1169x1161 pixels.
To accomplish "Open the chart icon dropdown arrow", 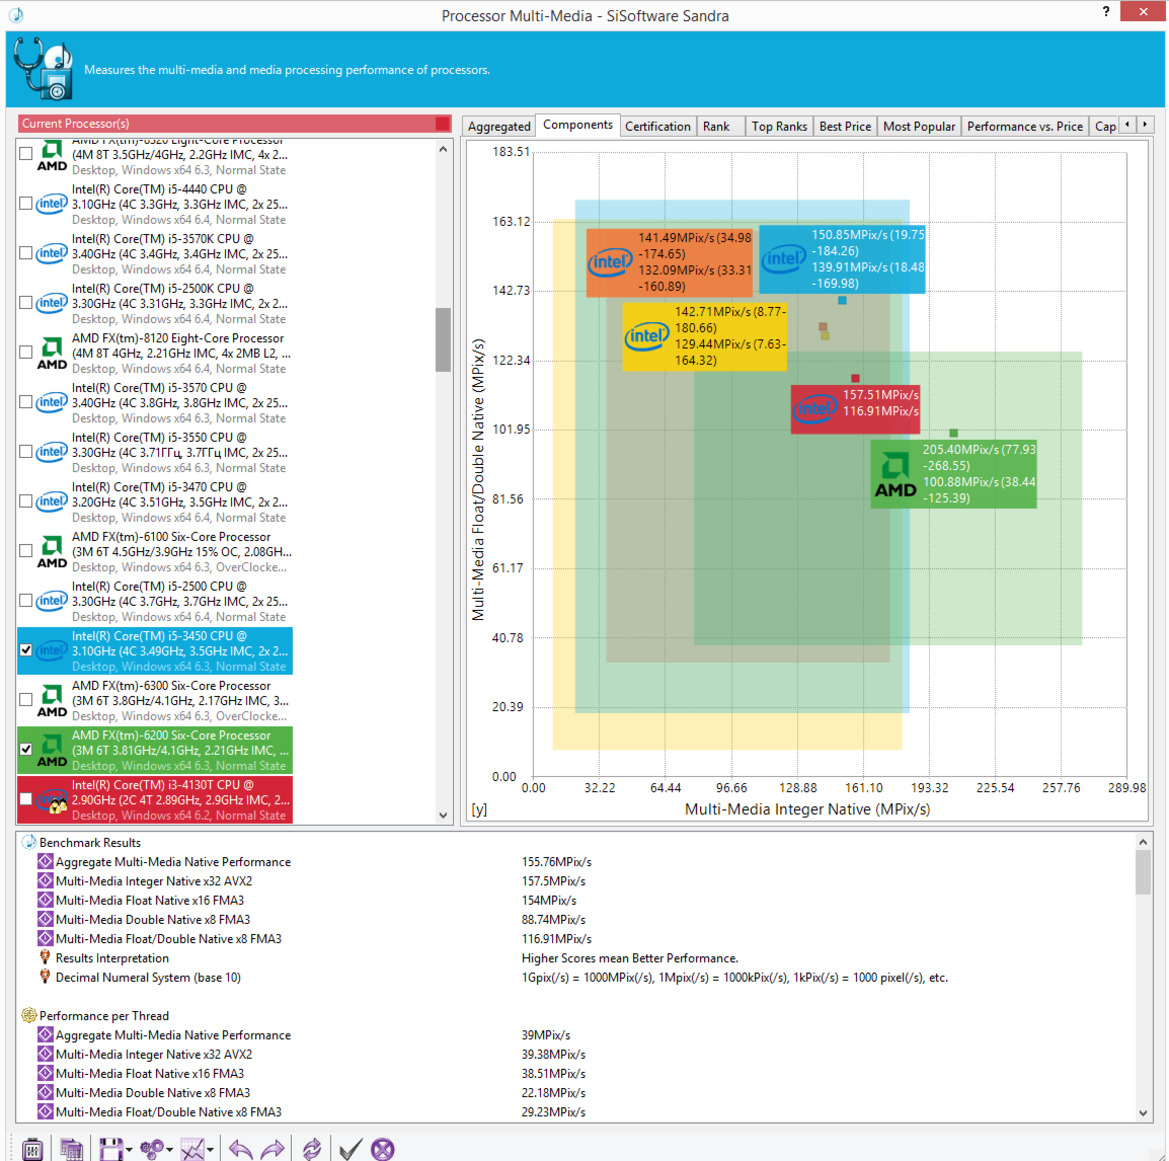I will [x=210, y=1150].
